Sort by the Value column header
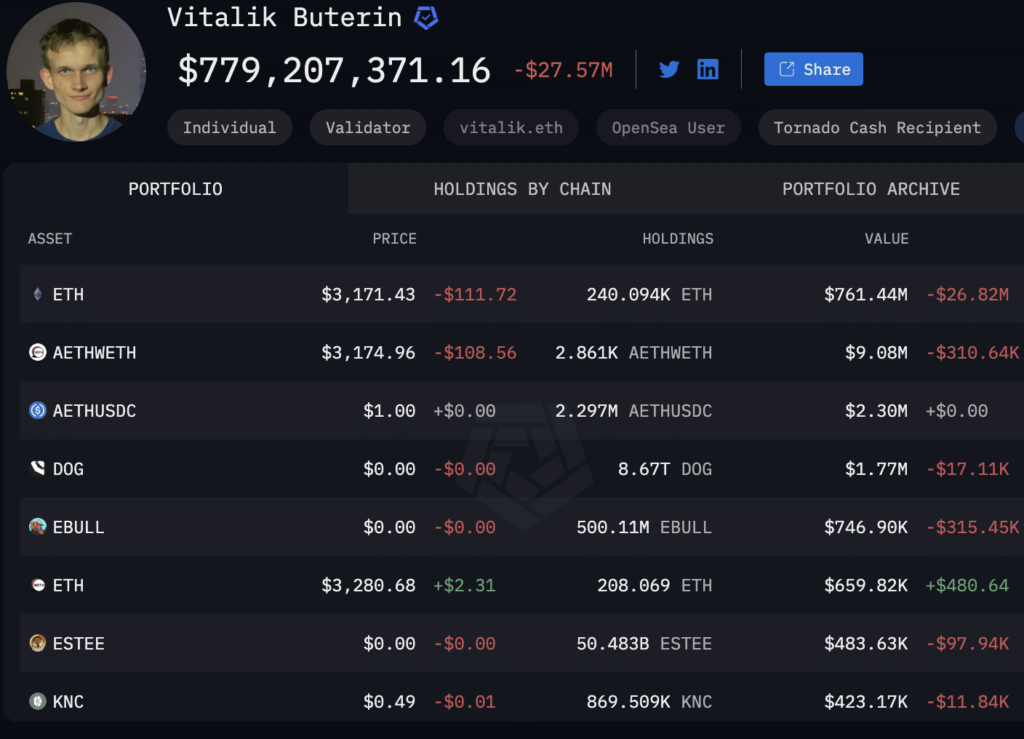 (x=886, y=239)
